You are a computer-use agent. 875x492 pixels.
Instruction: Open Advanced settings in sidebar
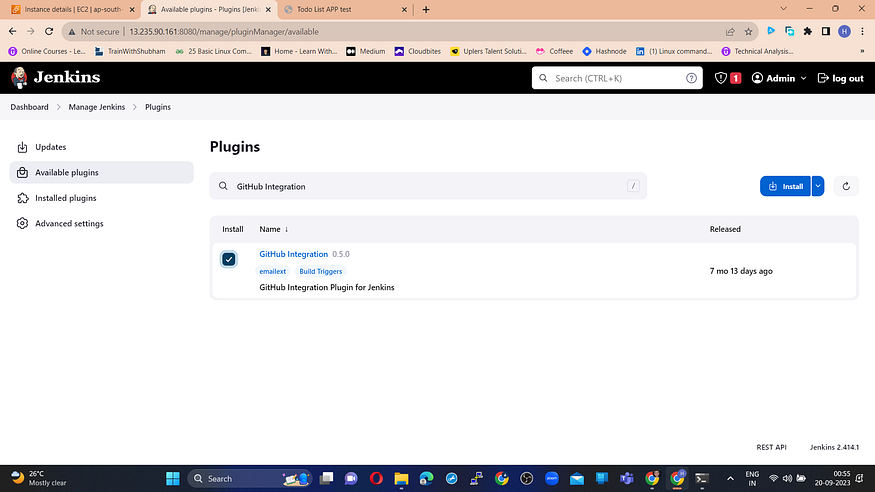click(x=102, y=224)
